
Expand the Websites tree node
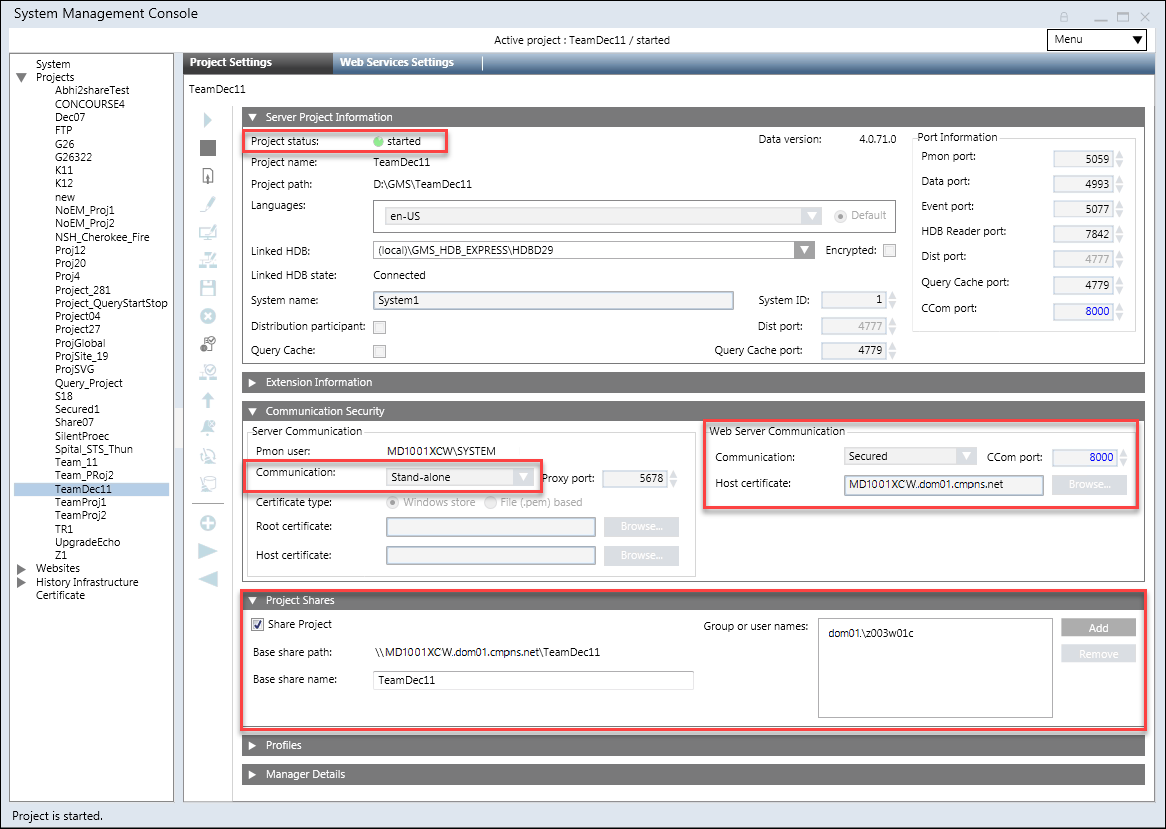(22, 568)
